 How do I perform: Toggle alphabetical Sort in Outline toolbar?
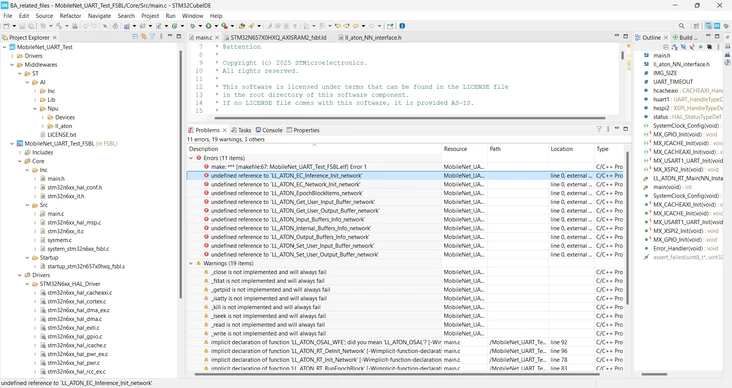coord(675,47)
